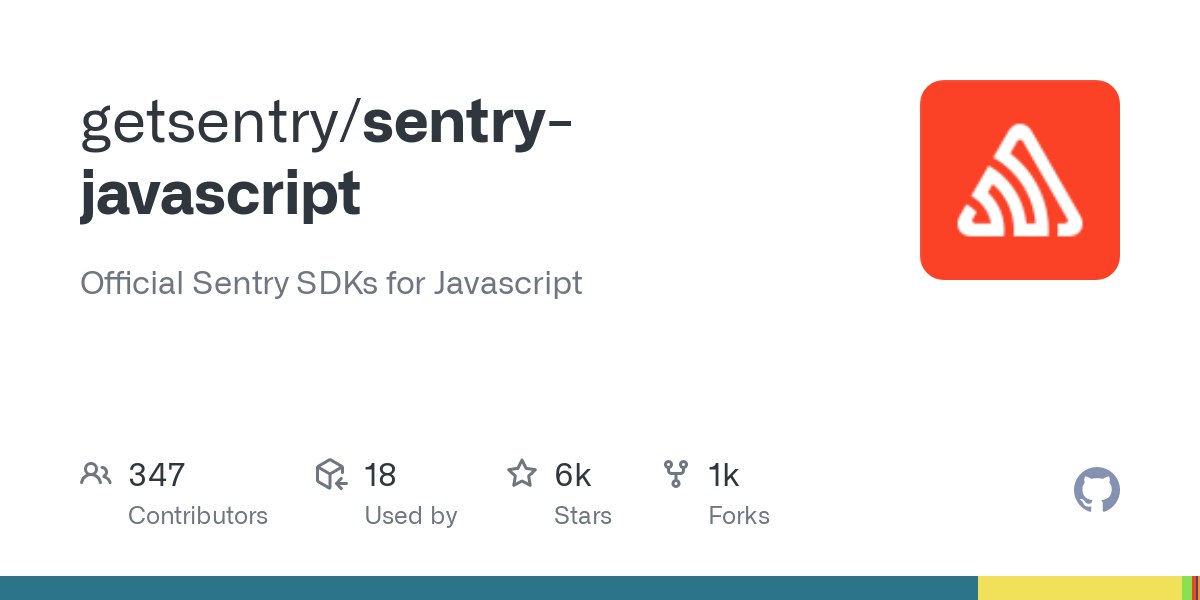
Task: Click the green language bar segment
Action: 1186,588
